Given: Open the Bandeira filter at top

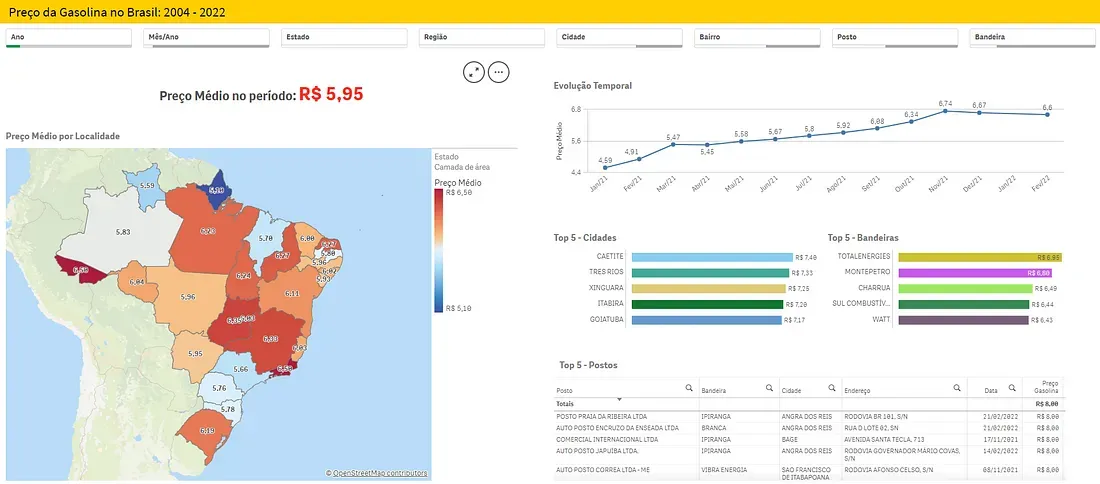Looking at the screenshot, I should click(1033, 37).
